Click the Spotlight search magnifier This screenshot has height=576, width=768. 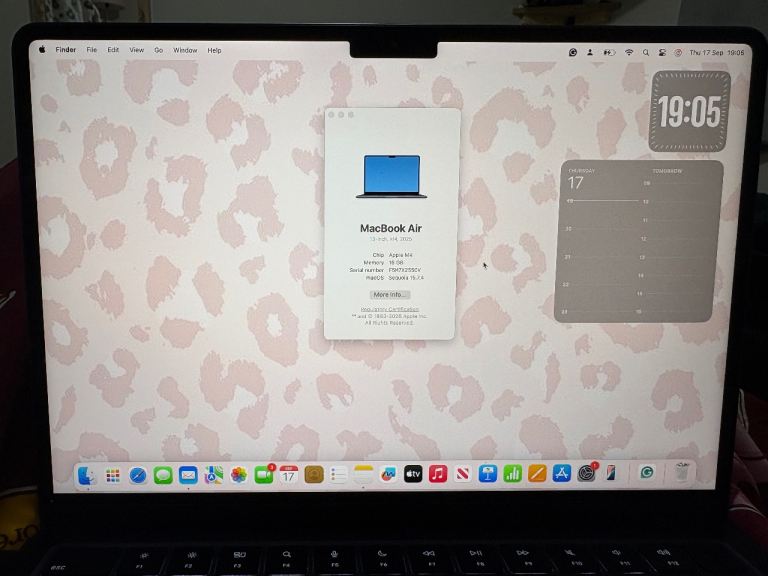[x=646, y=52]
